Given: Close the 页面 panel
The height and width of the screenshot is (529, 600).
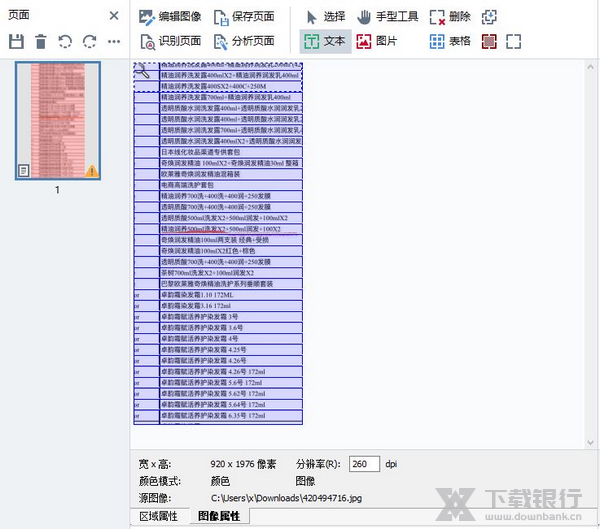Looking at the screenshot, I should (x=114, y=16).
